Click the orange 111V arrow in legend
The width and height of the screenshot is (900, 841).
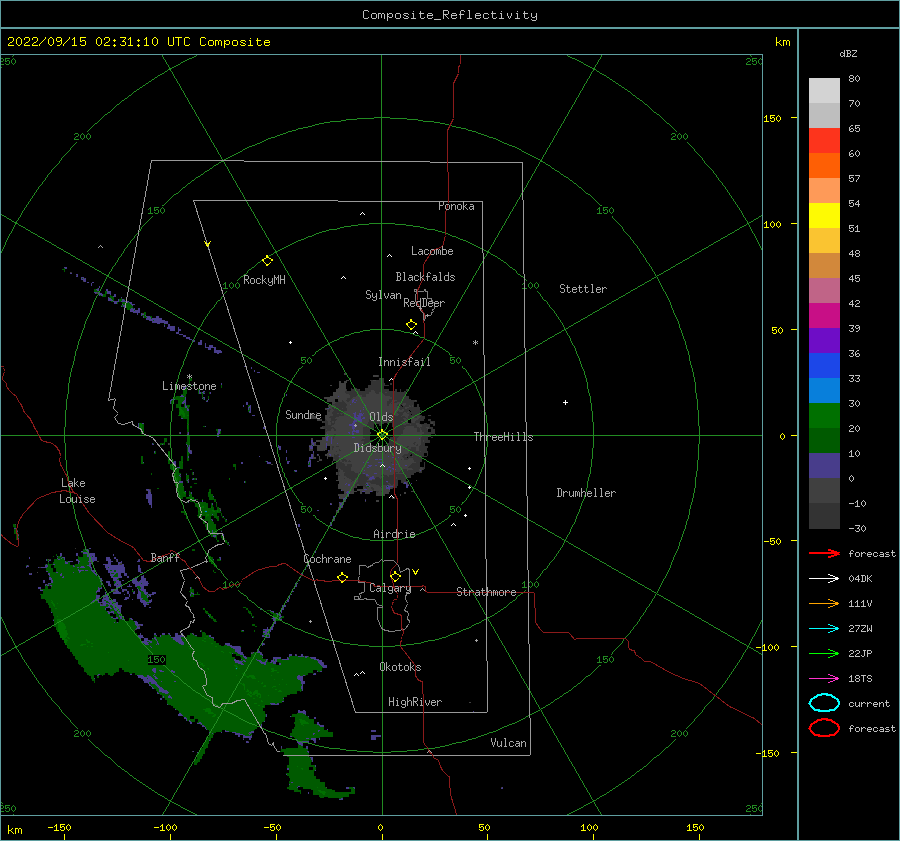pos(824,603)
